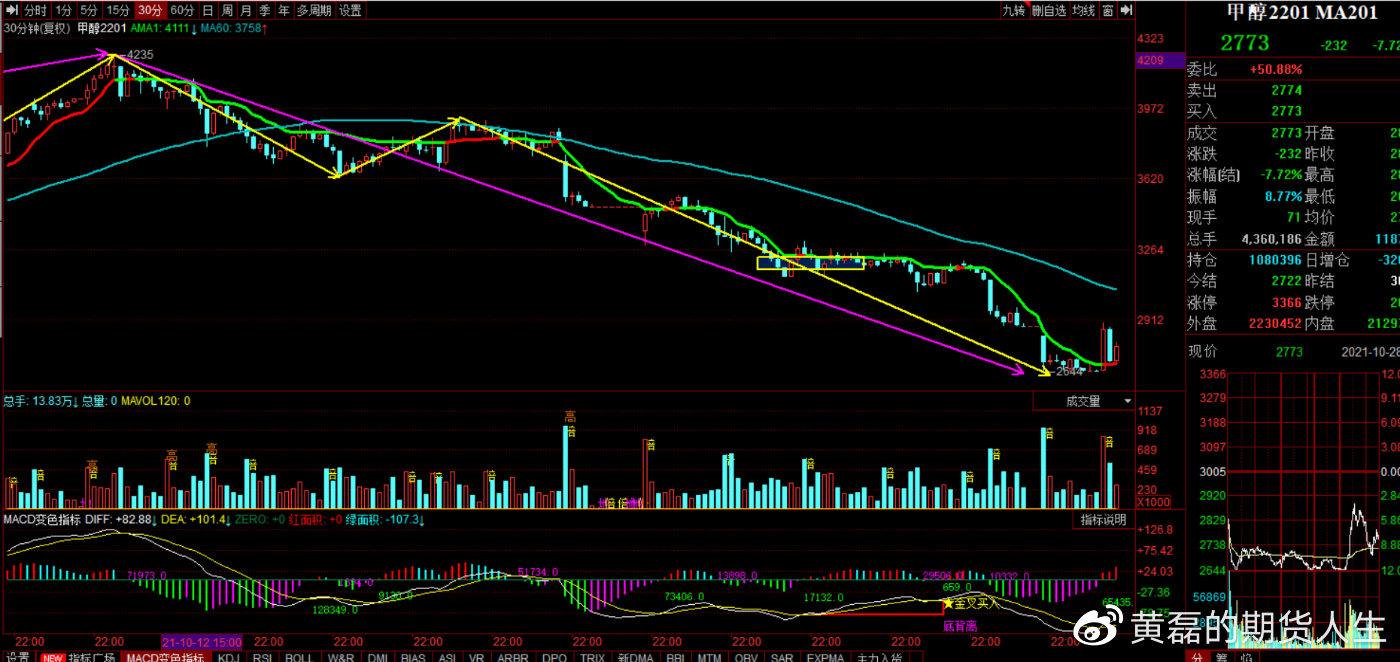Select BBI indicator tab
The height and width of the screenshot is (662, 1400).
676,657
